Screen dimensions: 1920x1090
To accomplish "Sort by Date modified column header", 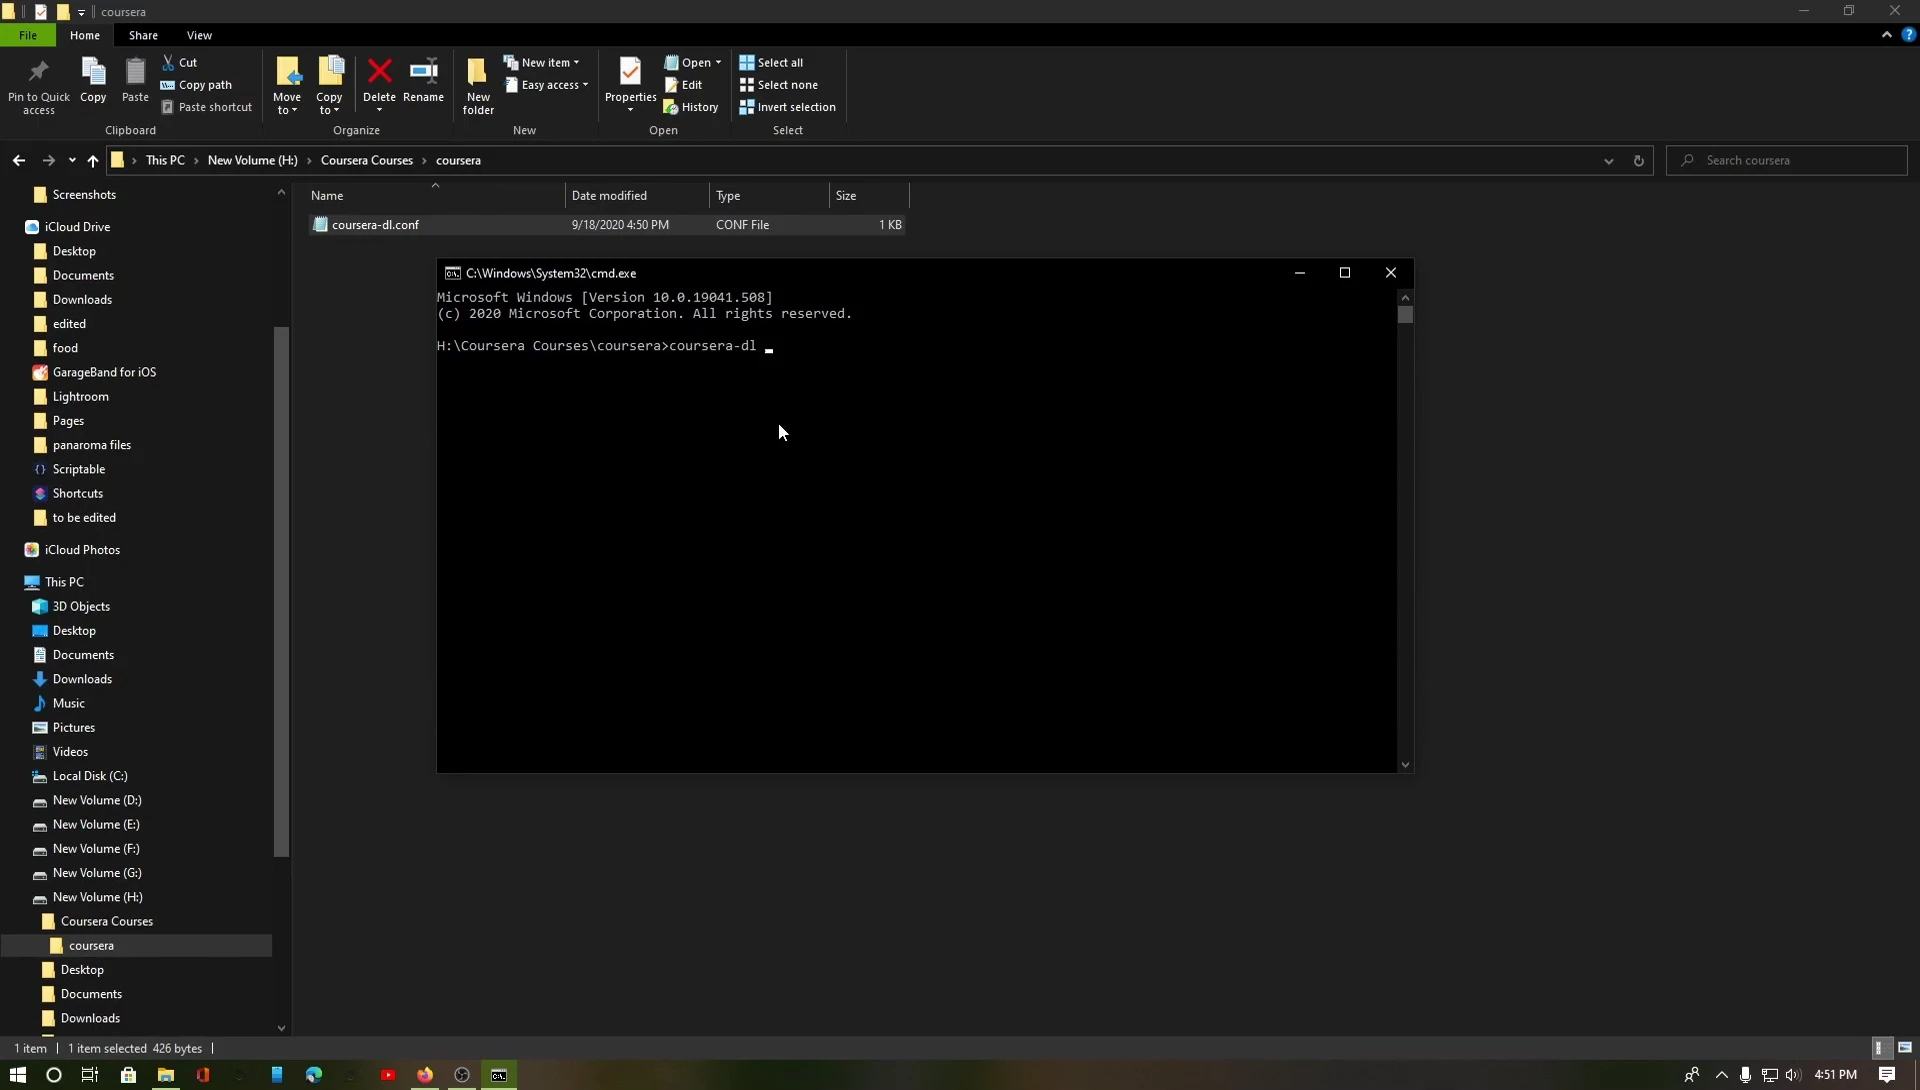I will click(637, 195).
